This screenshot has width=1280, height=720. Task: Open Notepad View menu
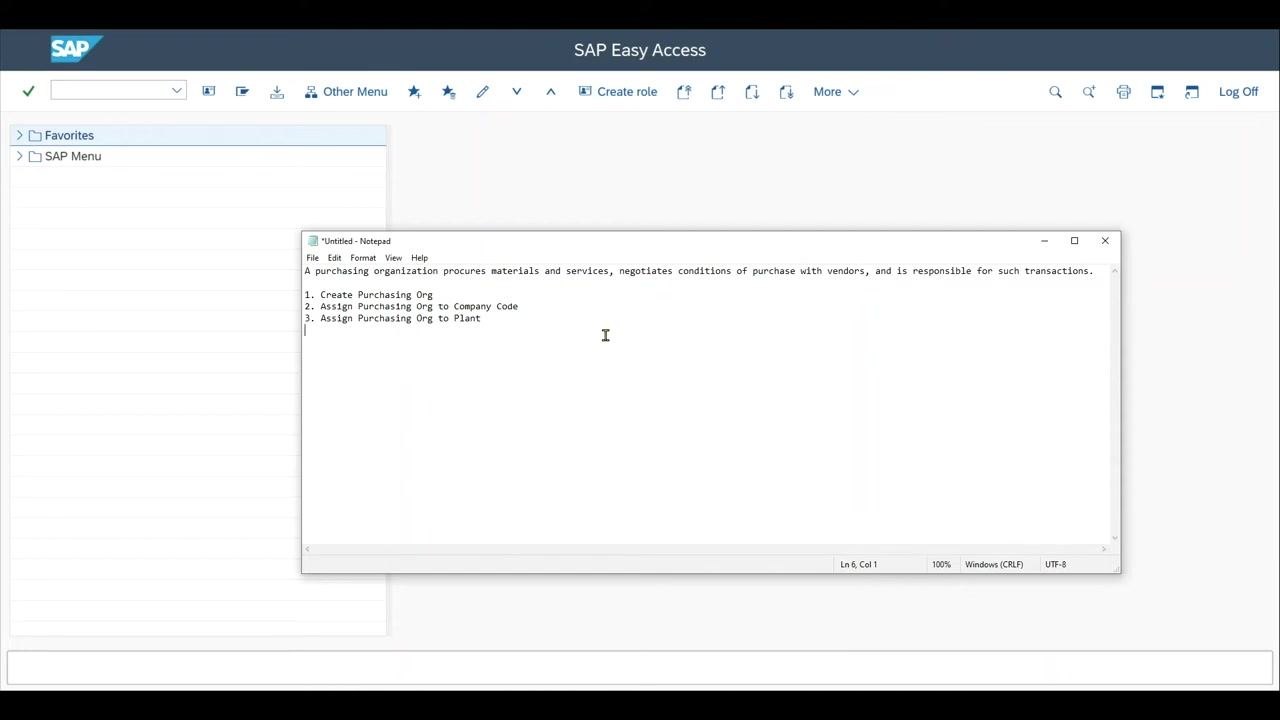point(393,258)
